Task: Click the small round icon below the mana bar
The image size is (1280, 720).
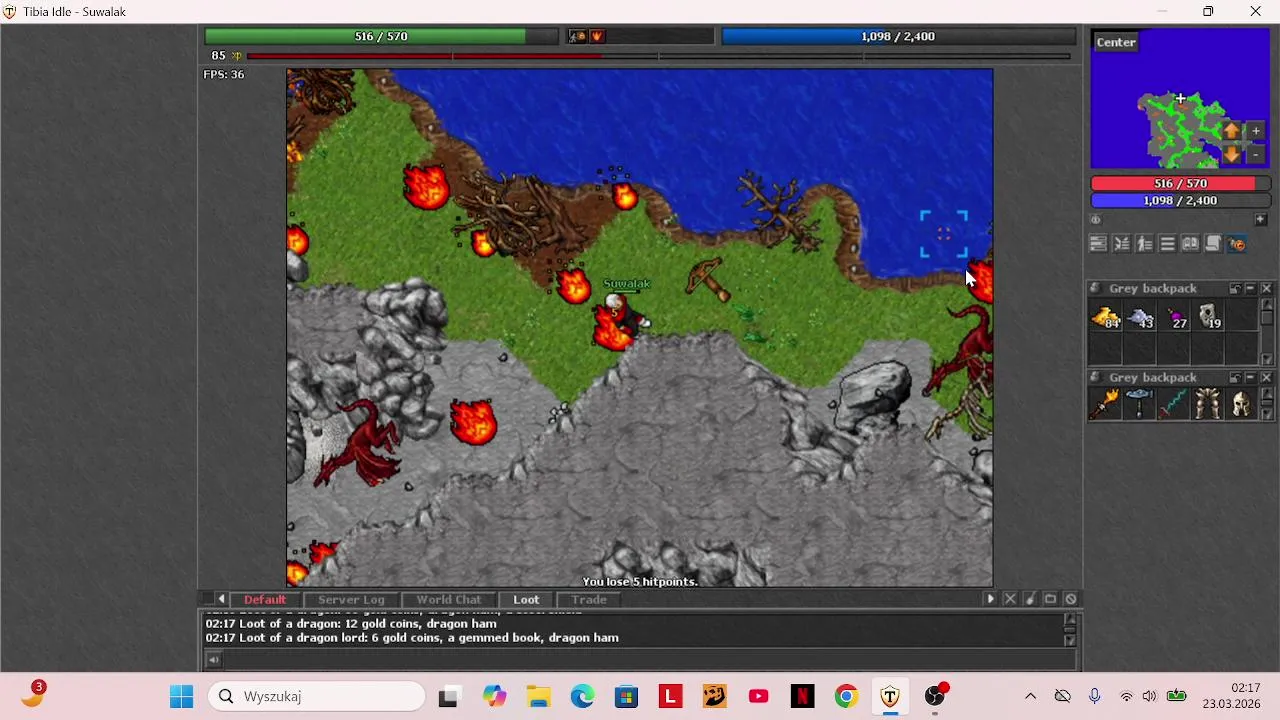Action: point(1096,219)
